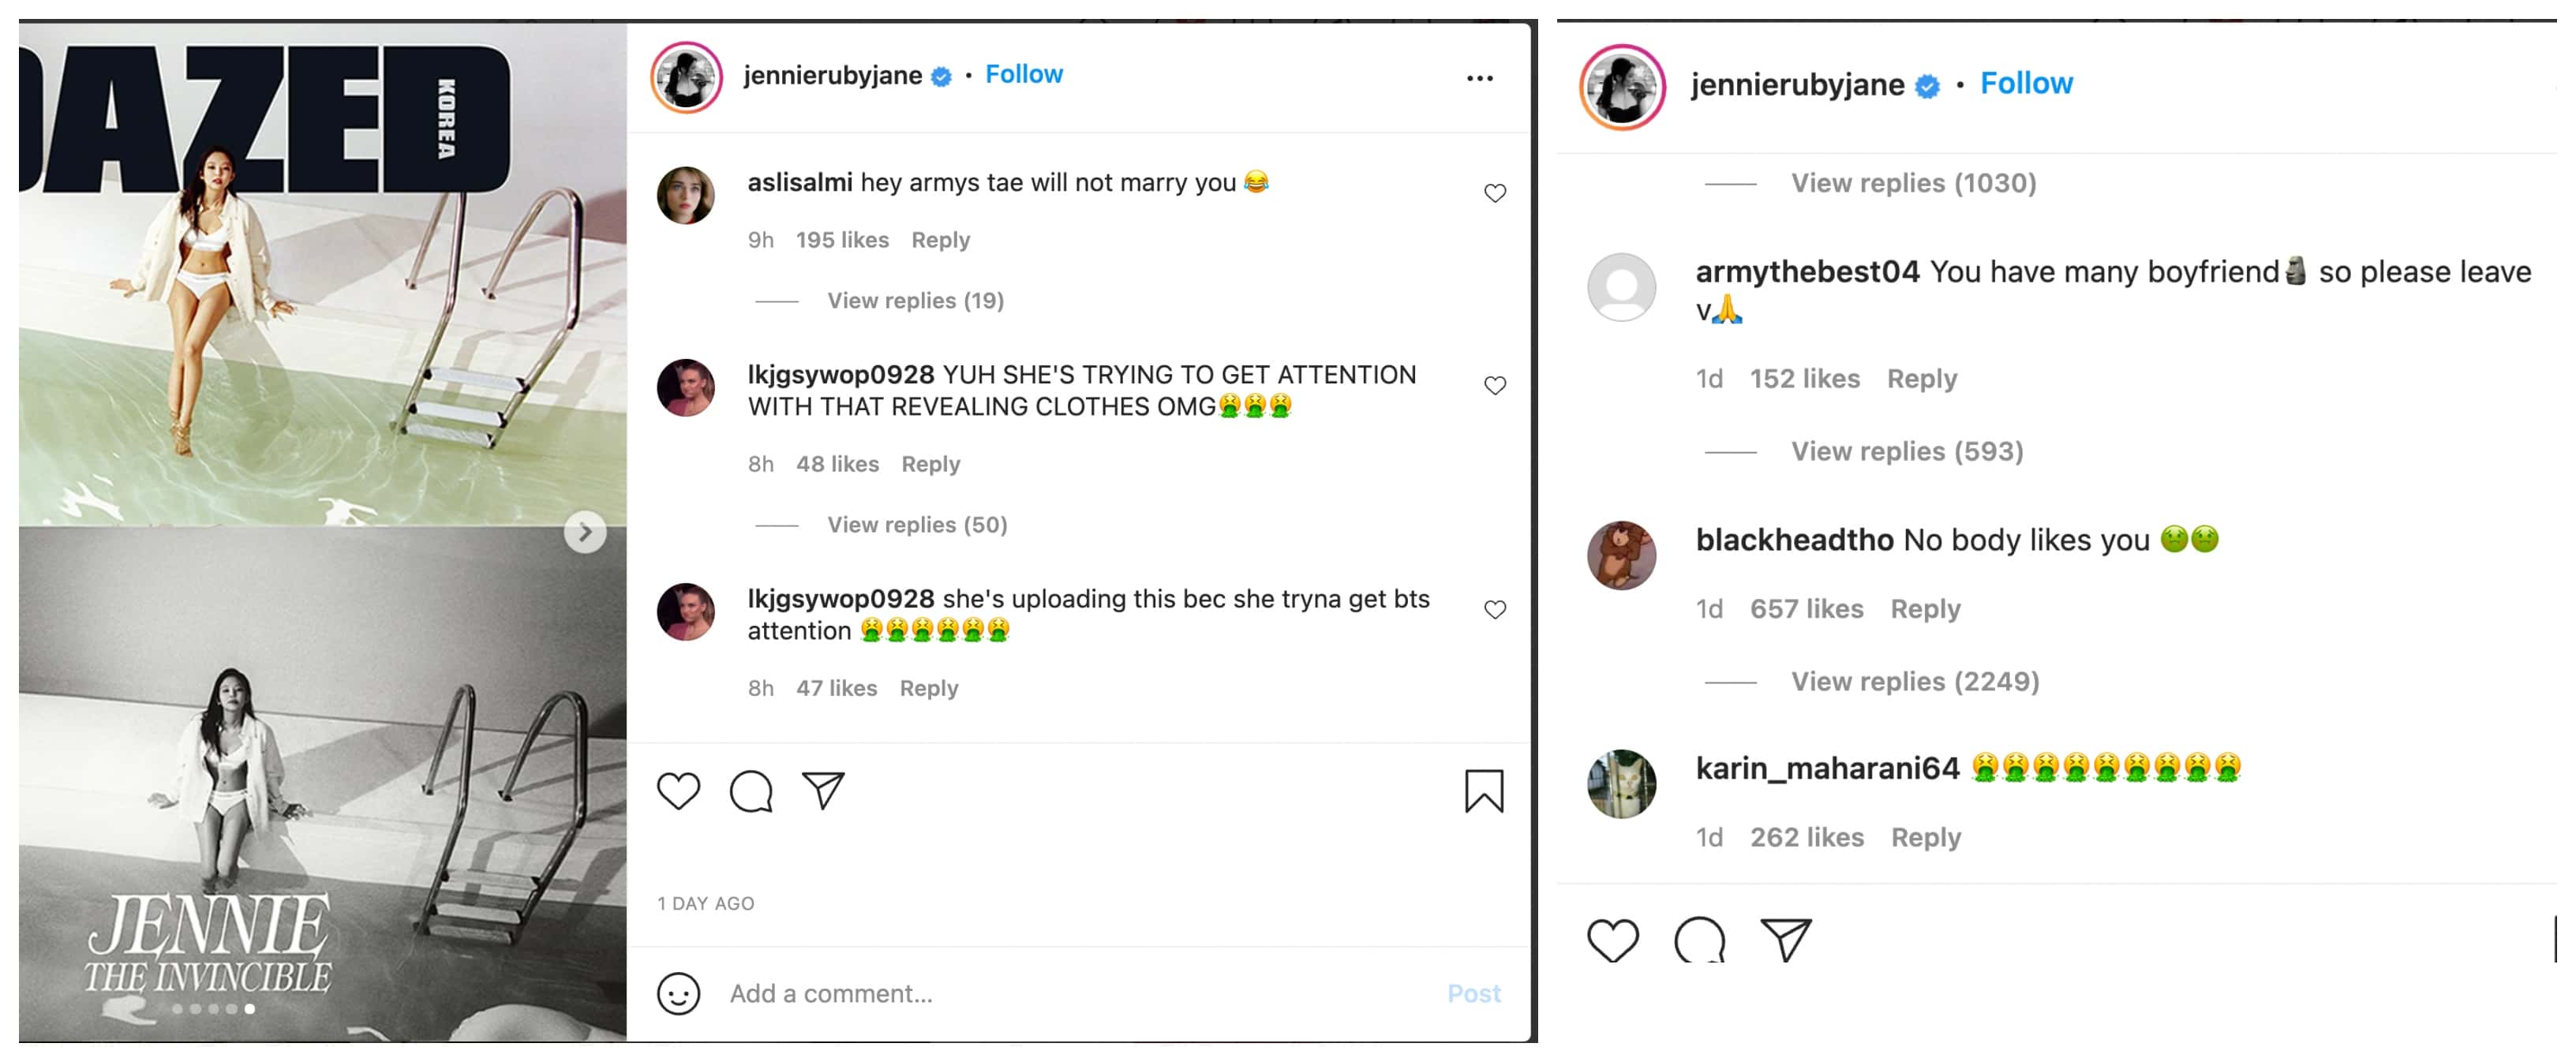Image resolution: width=2576 pixels, height=1062 pixels.
Task: Click the share icon in right panel
Action: (1786, 940)
